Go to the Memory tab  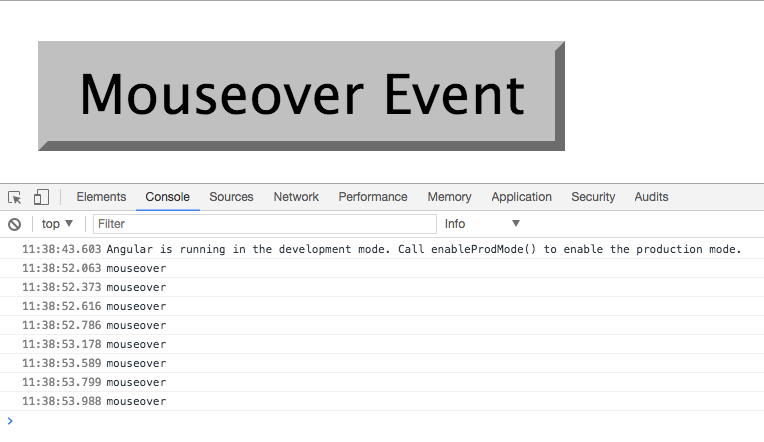pos(449,197)
